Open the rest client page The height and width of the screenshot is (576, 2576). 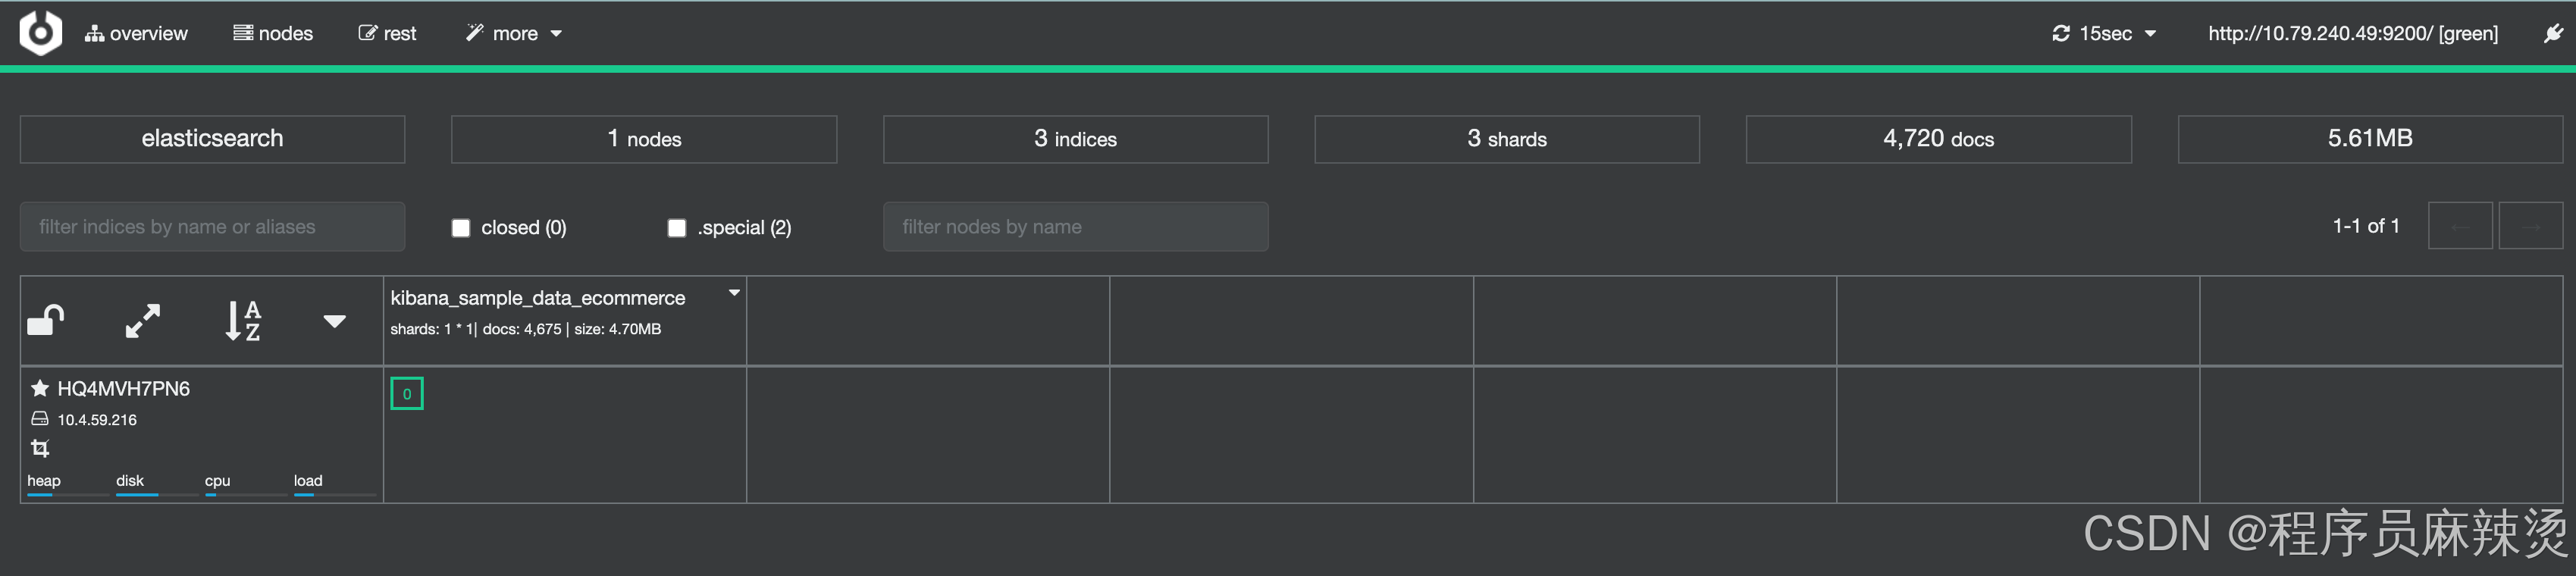(387, 33)
